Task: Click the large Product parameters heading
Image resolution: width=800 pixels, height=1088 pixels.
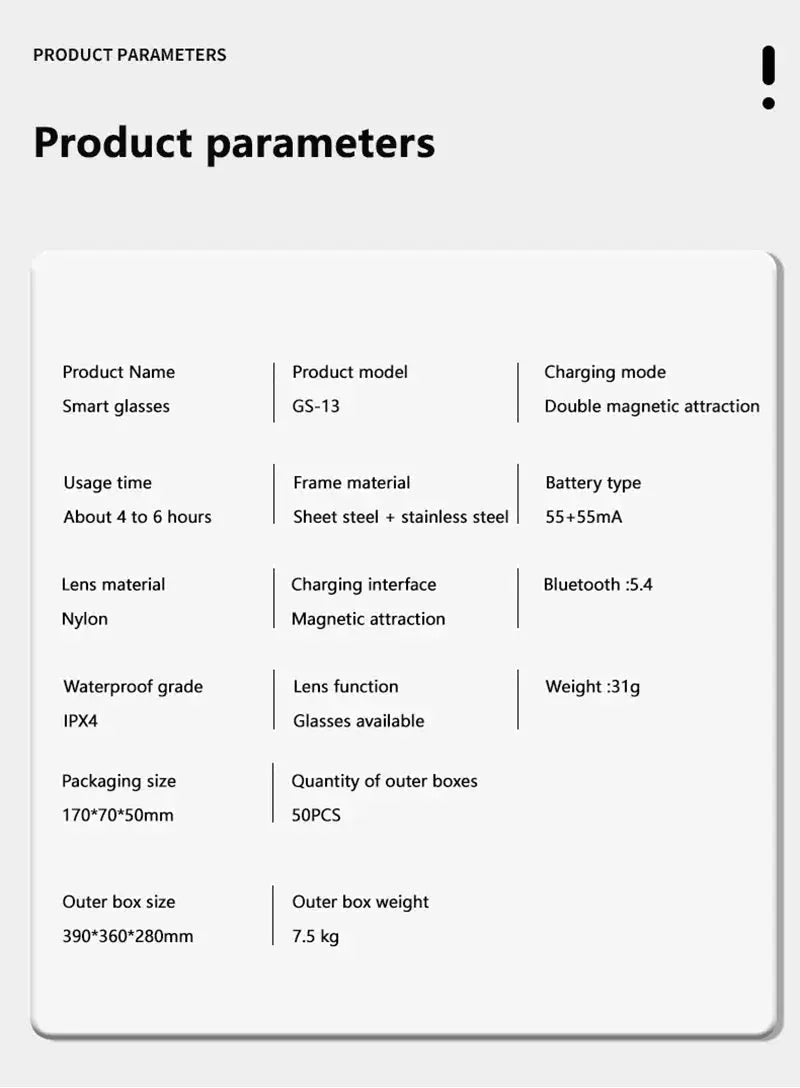Action: pyautogui.click(x=235, y=144)
